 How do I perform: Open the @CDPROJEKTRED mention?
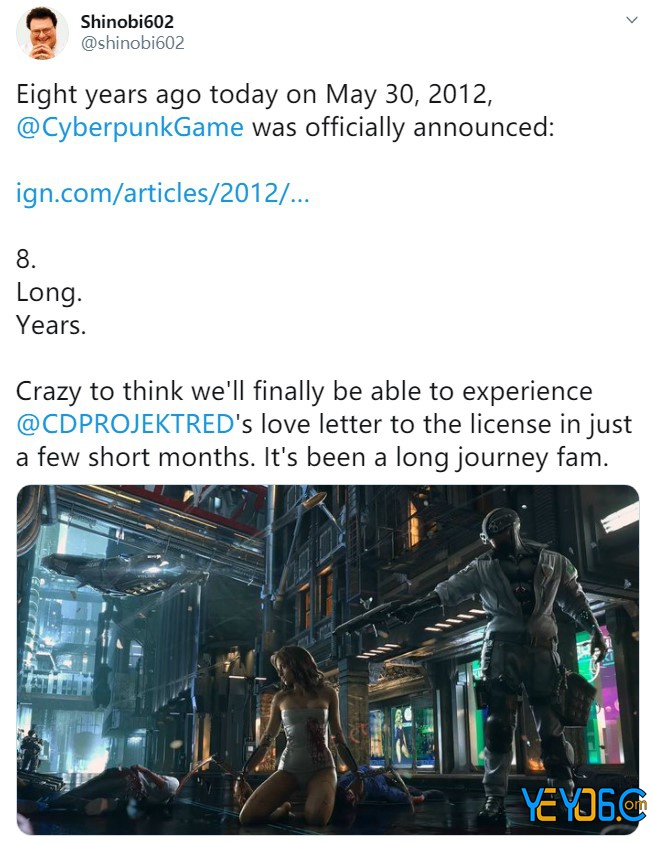coord(125,424)
